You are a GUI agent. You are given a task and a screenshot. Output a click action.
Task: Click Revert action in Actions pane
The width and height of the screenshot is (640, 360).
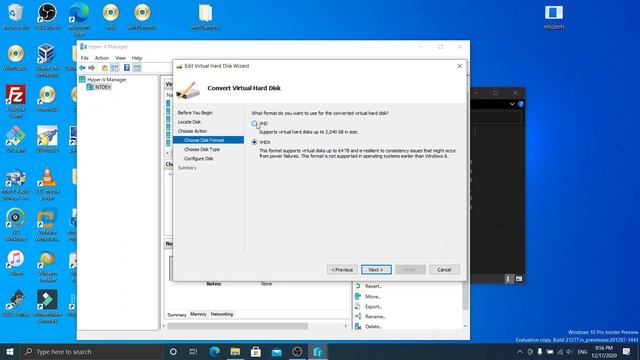click(373, 286)
